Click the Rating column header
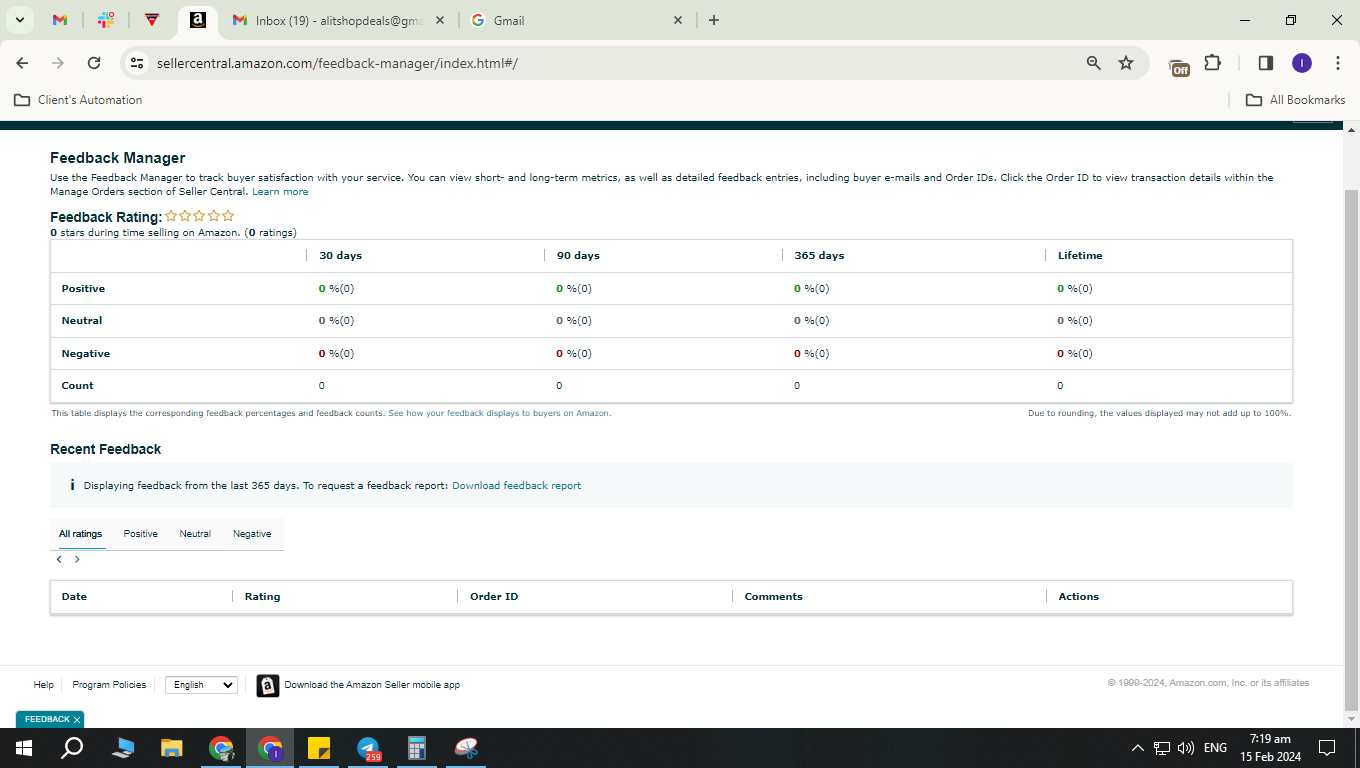This screenshot has height=768, width=1360. 262,597
